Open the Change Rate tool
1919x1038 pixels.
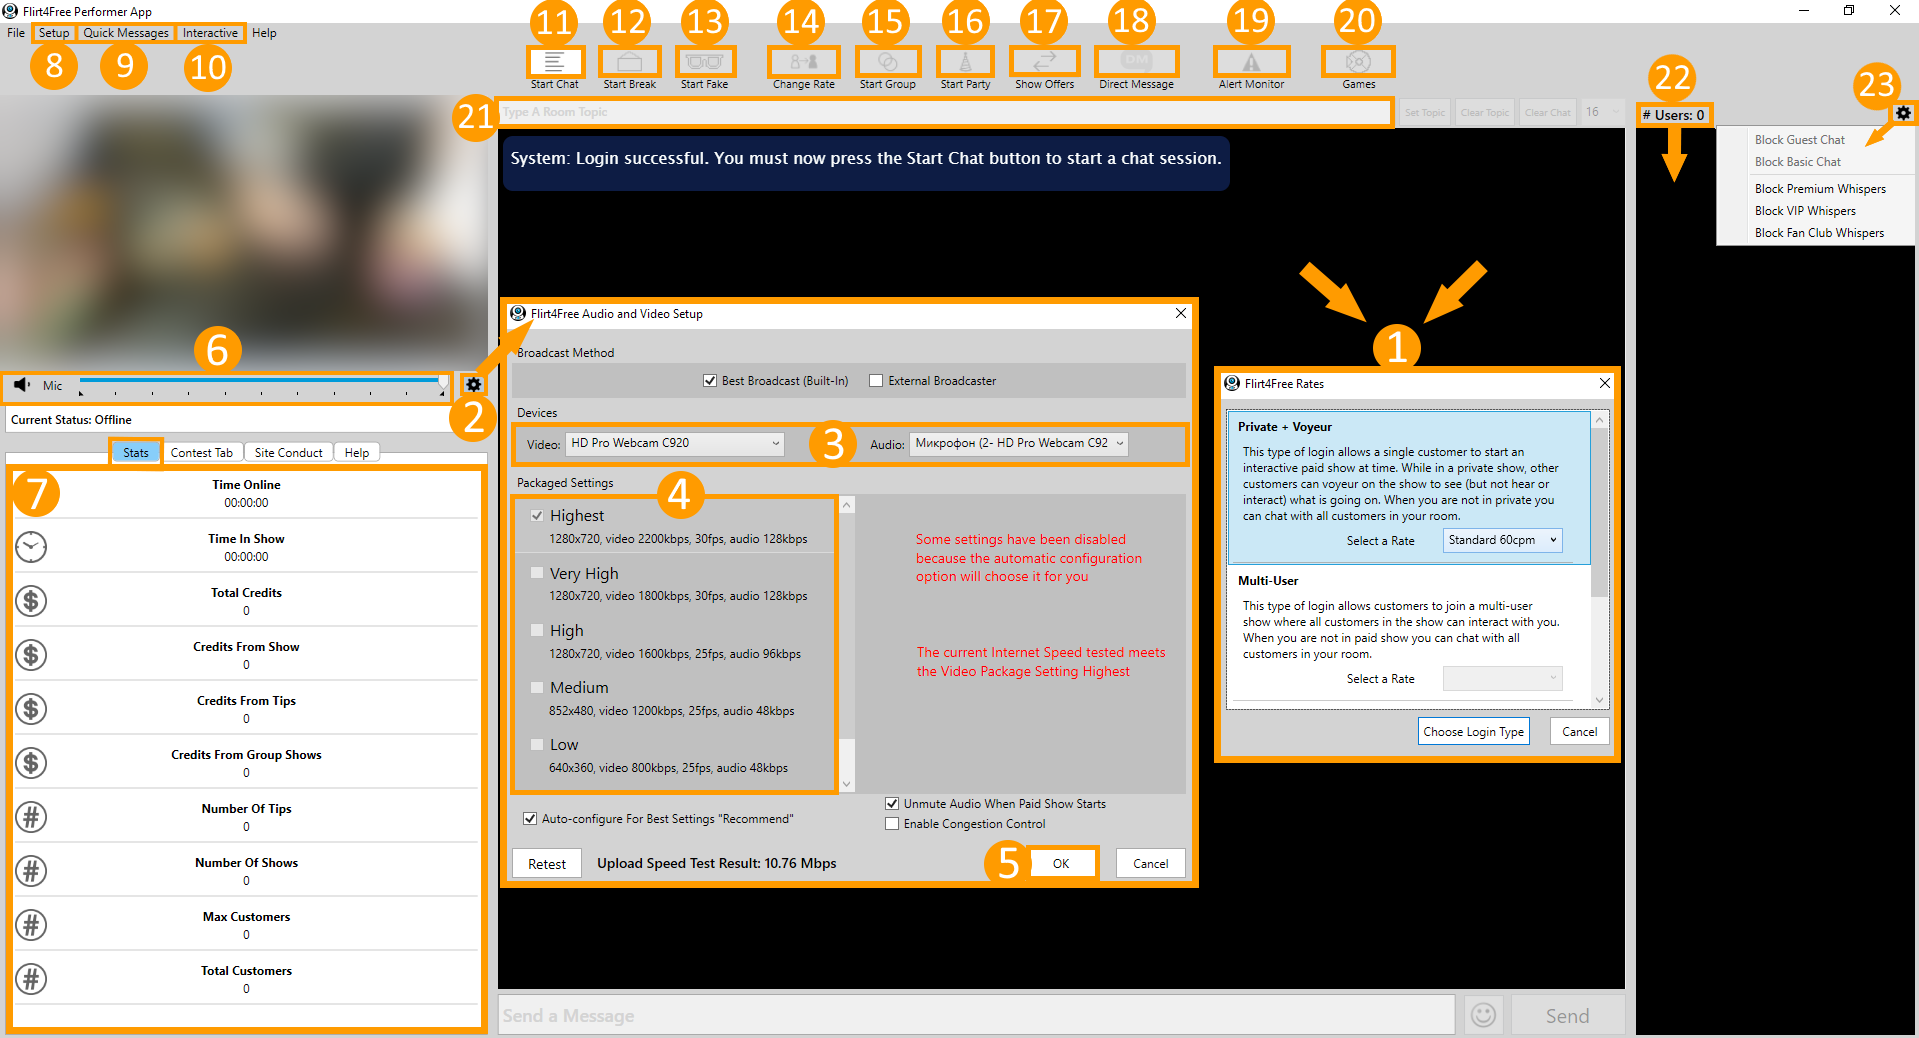point(803,62)
